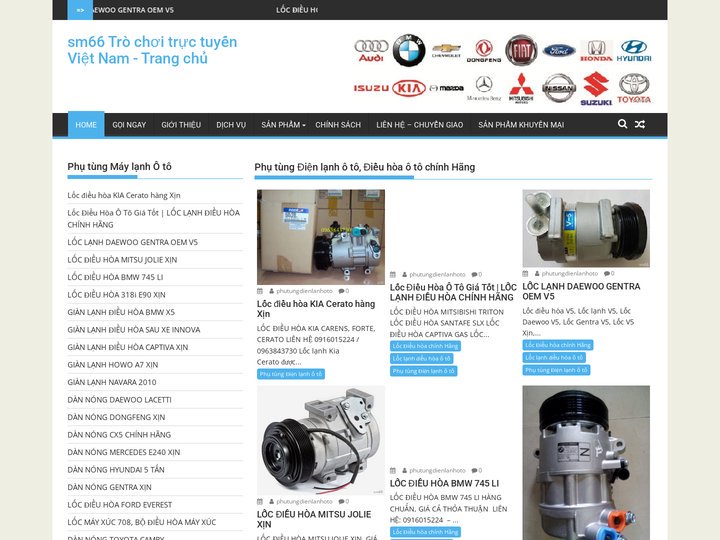Open sidebar link LỐC LẠNH DAEWOO GENTRA OEM V5
The image size is (720, 540).
pyautogui.click(x=132, y=242)
